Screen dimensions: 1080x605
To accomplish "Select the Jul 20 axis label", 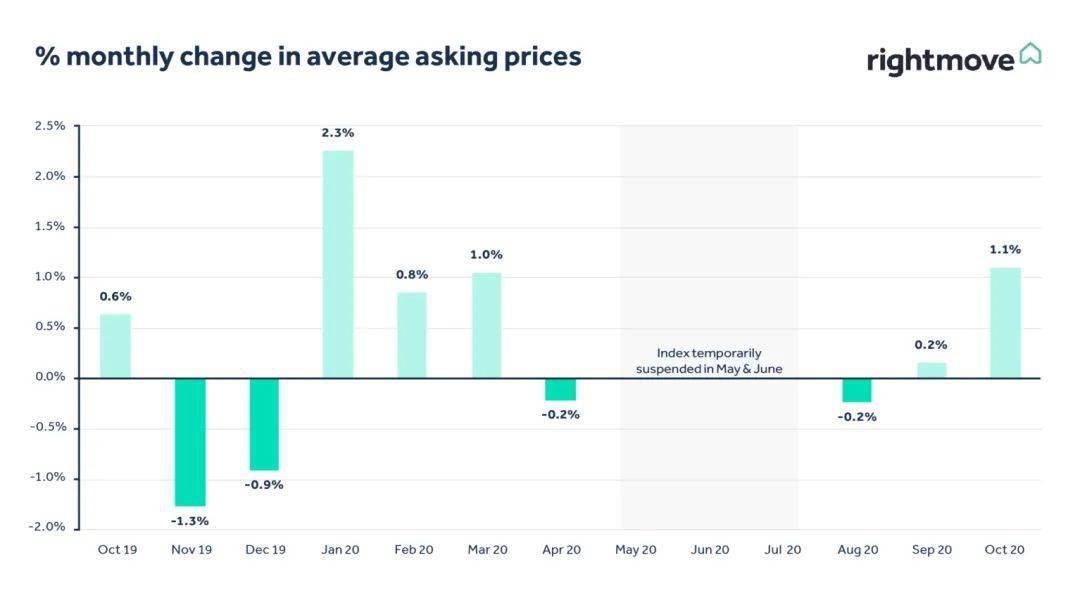I will pyautogui.click(x=783, y=549).
